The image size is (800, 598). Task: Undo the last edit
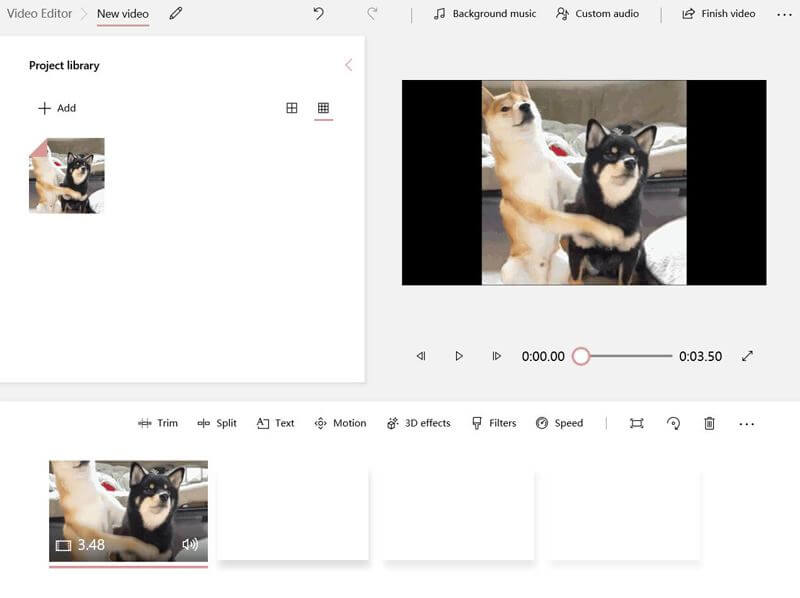[x=318, y=14]
